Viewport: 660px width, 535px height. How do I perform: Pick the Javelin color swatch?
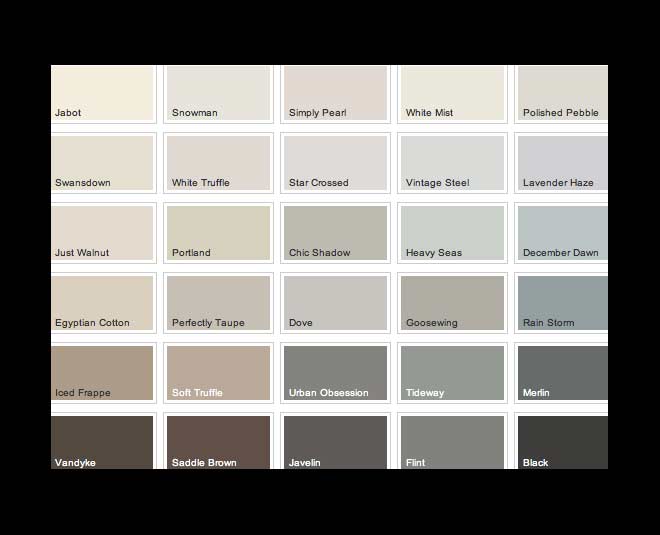coord(335,442)
